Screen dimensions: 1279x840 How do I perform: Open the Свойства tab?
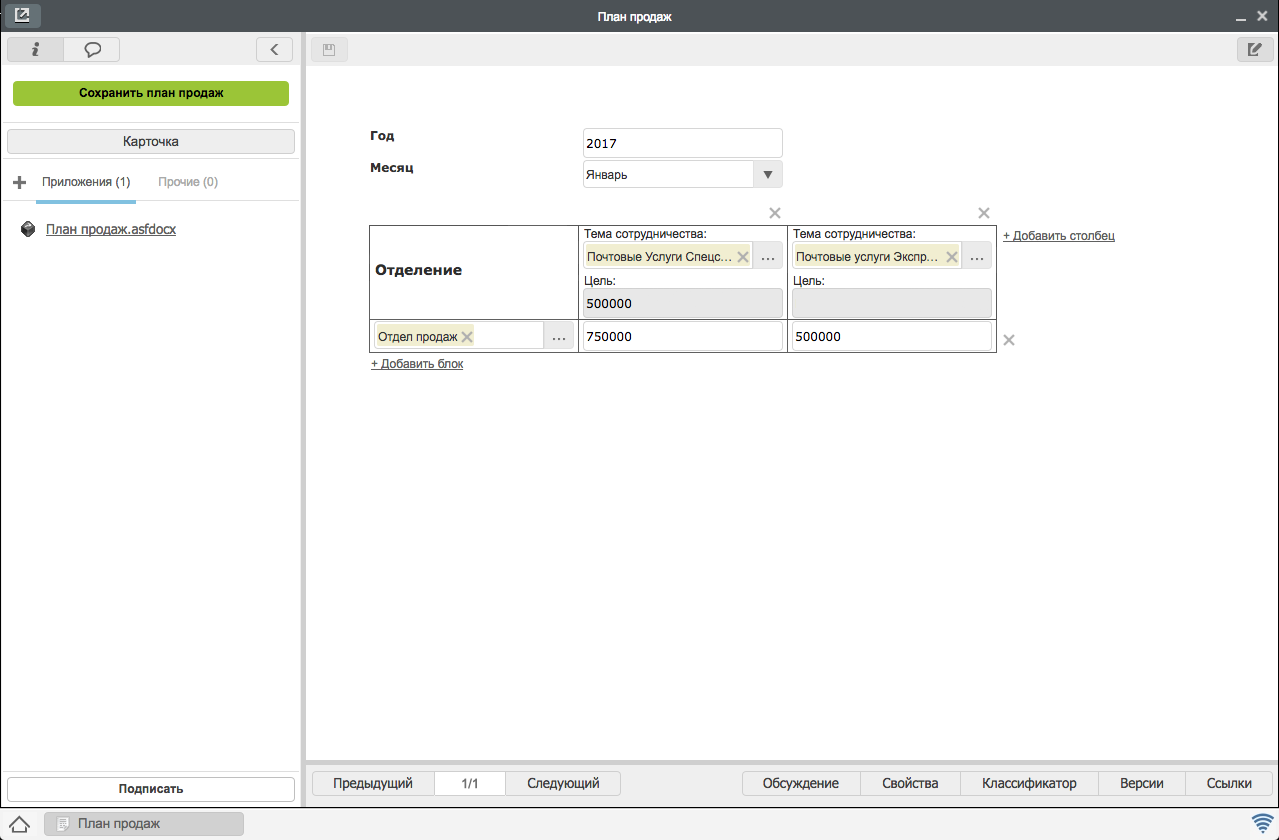click(910, 784)
